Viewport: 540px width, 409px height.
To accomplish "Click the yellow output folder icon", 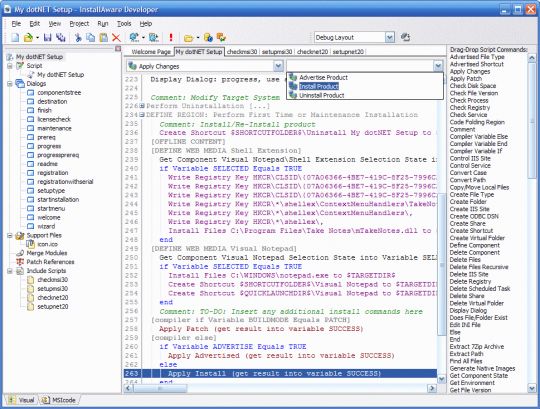I will coord(188,38).
